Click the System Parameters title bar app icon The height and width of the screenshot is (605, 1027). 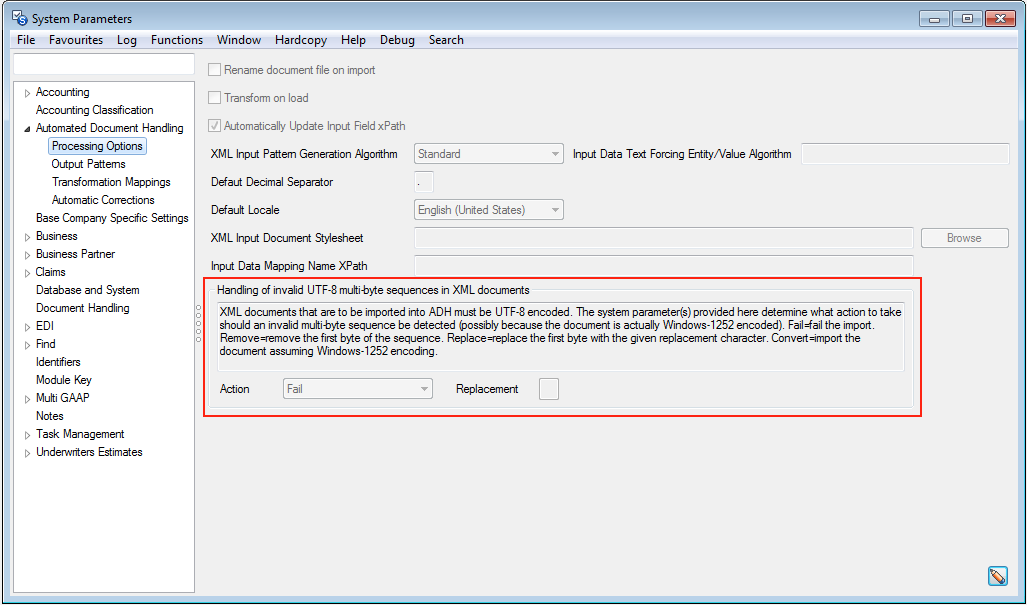click(19, 18)
